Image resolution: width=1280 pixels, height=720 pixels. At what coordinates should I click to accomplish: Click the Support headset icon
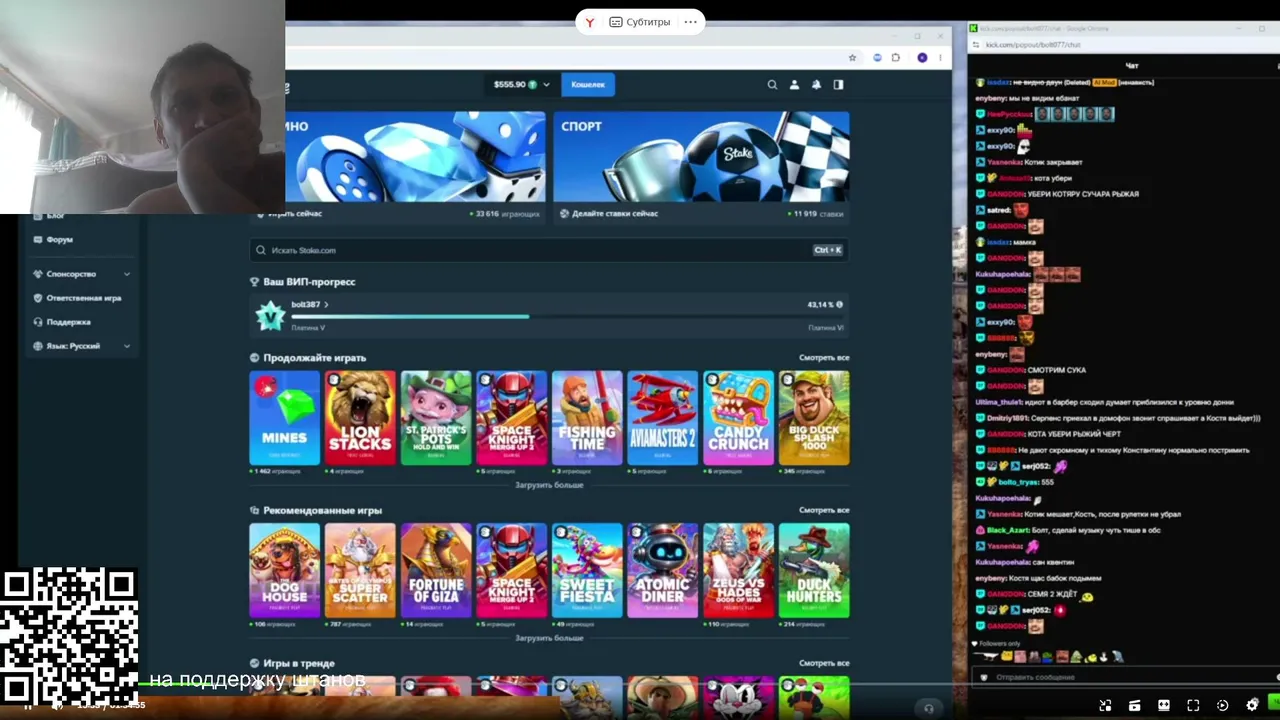(x=38, y=322)
